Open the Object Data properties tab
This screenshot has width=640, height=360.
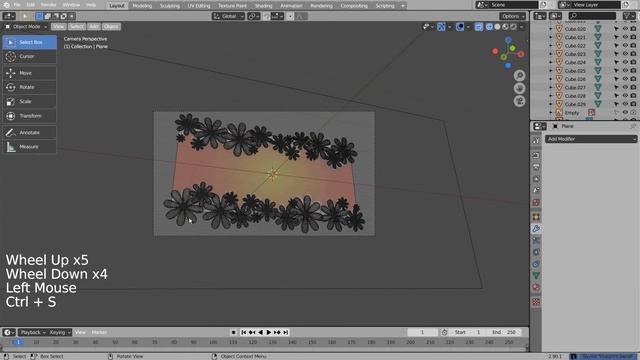coord(536,276)
